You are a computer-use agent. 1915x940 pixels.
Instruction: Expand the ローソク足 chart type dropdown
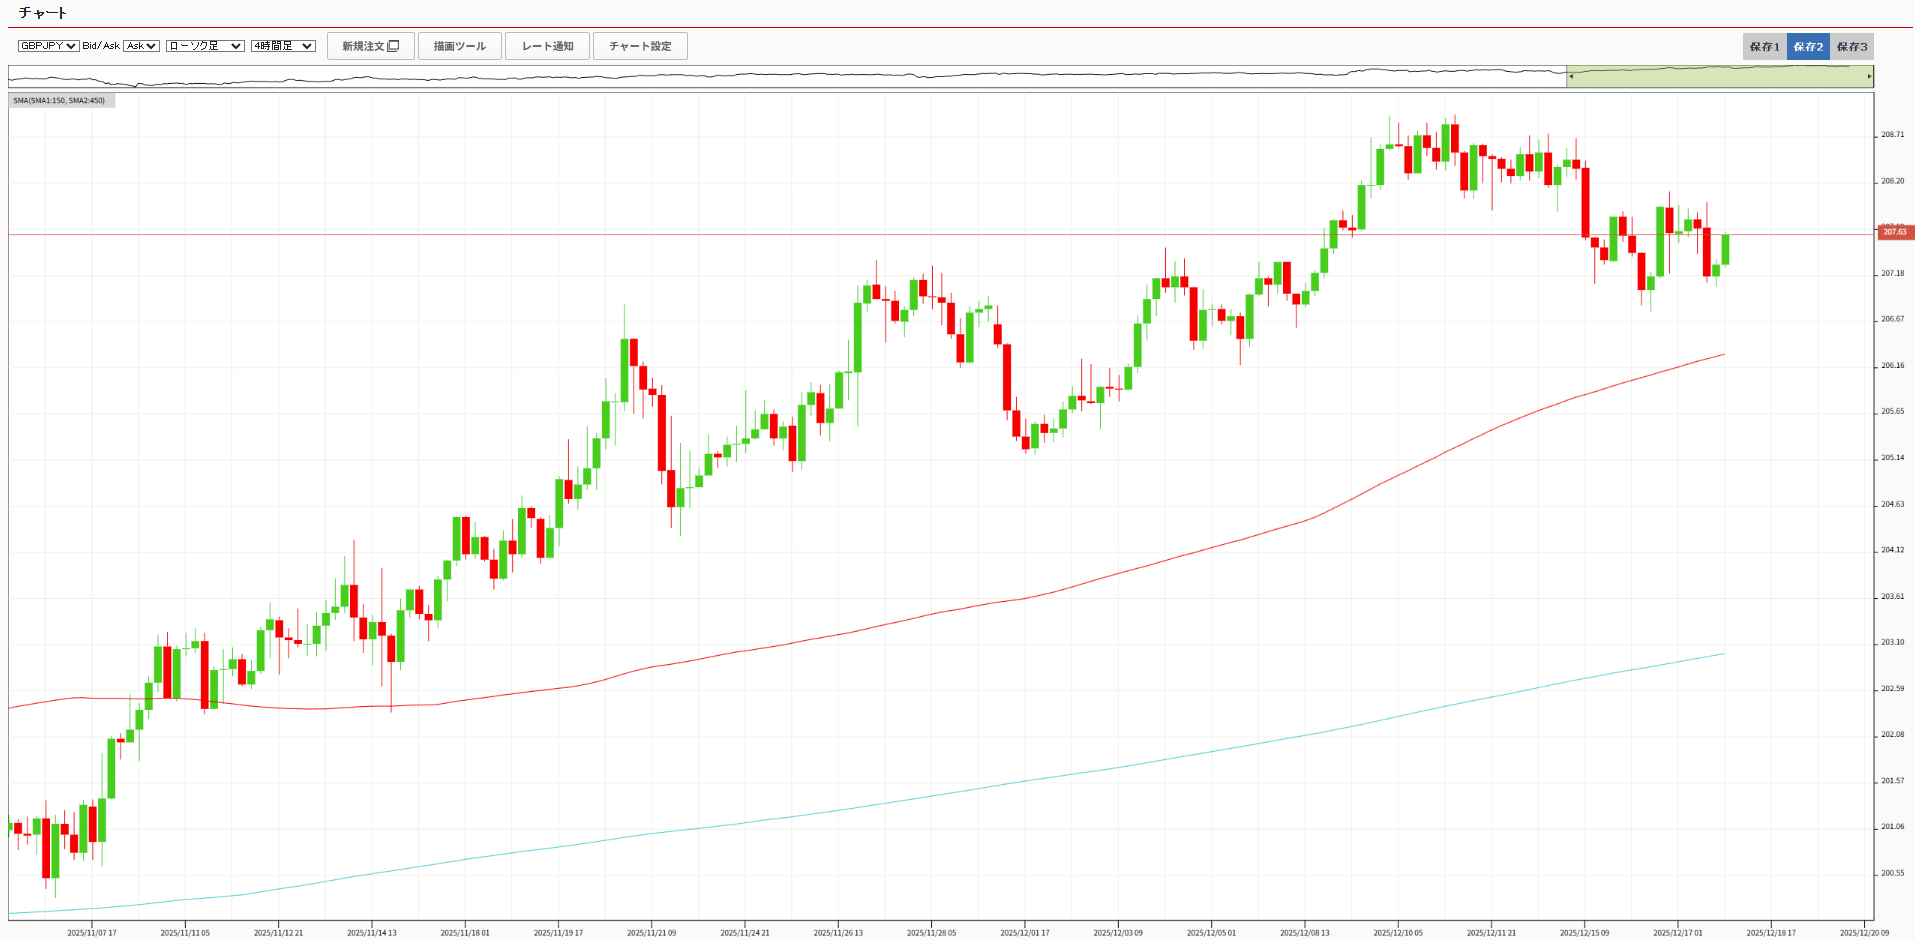[x=205, y=46]
